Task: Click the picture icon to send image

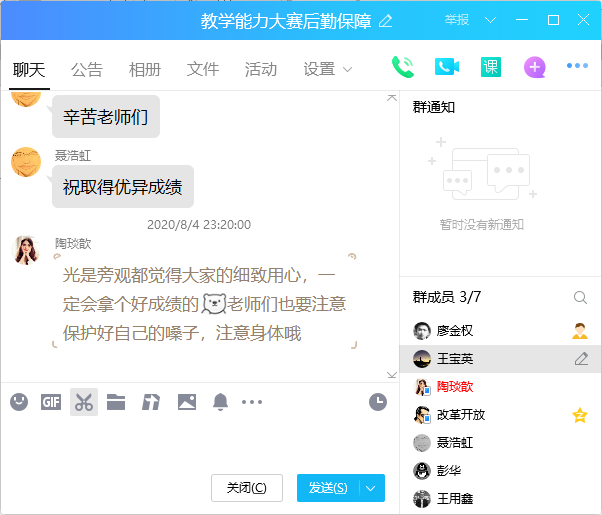Action: coord(186,402)
